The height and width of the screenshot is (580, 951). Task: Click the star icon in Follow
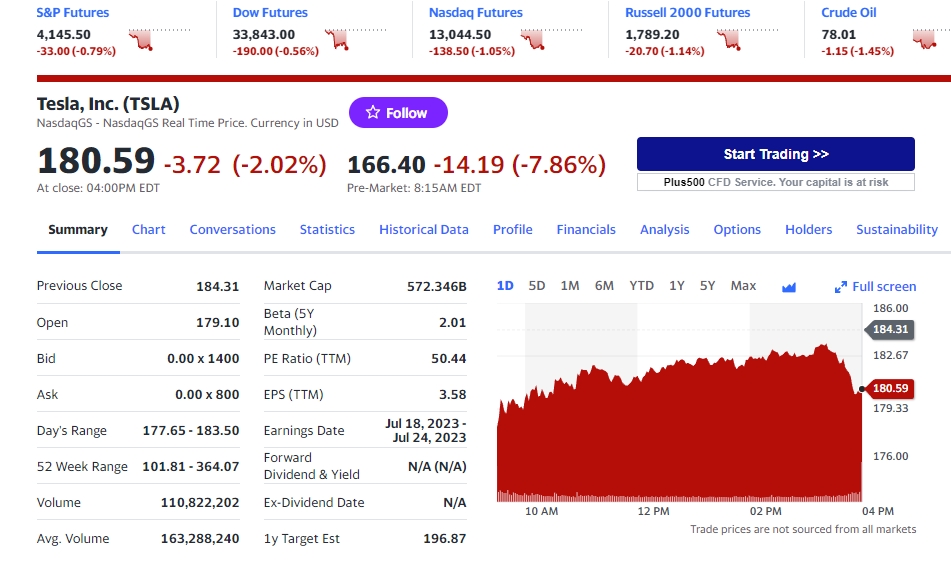(x=373, y=113)
